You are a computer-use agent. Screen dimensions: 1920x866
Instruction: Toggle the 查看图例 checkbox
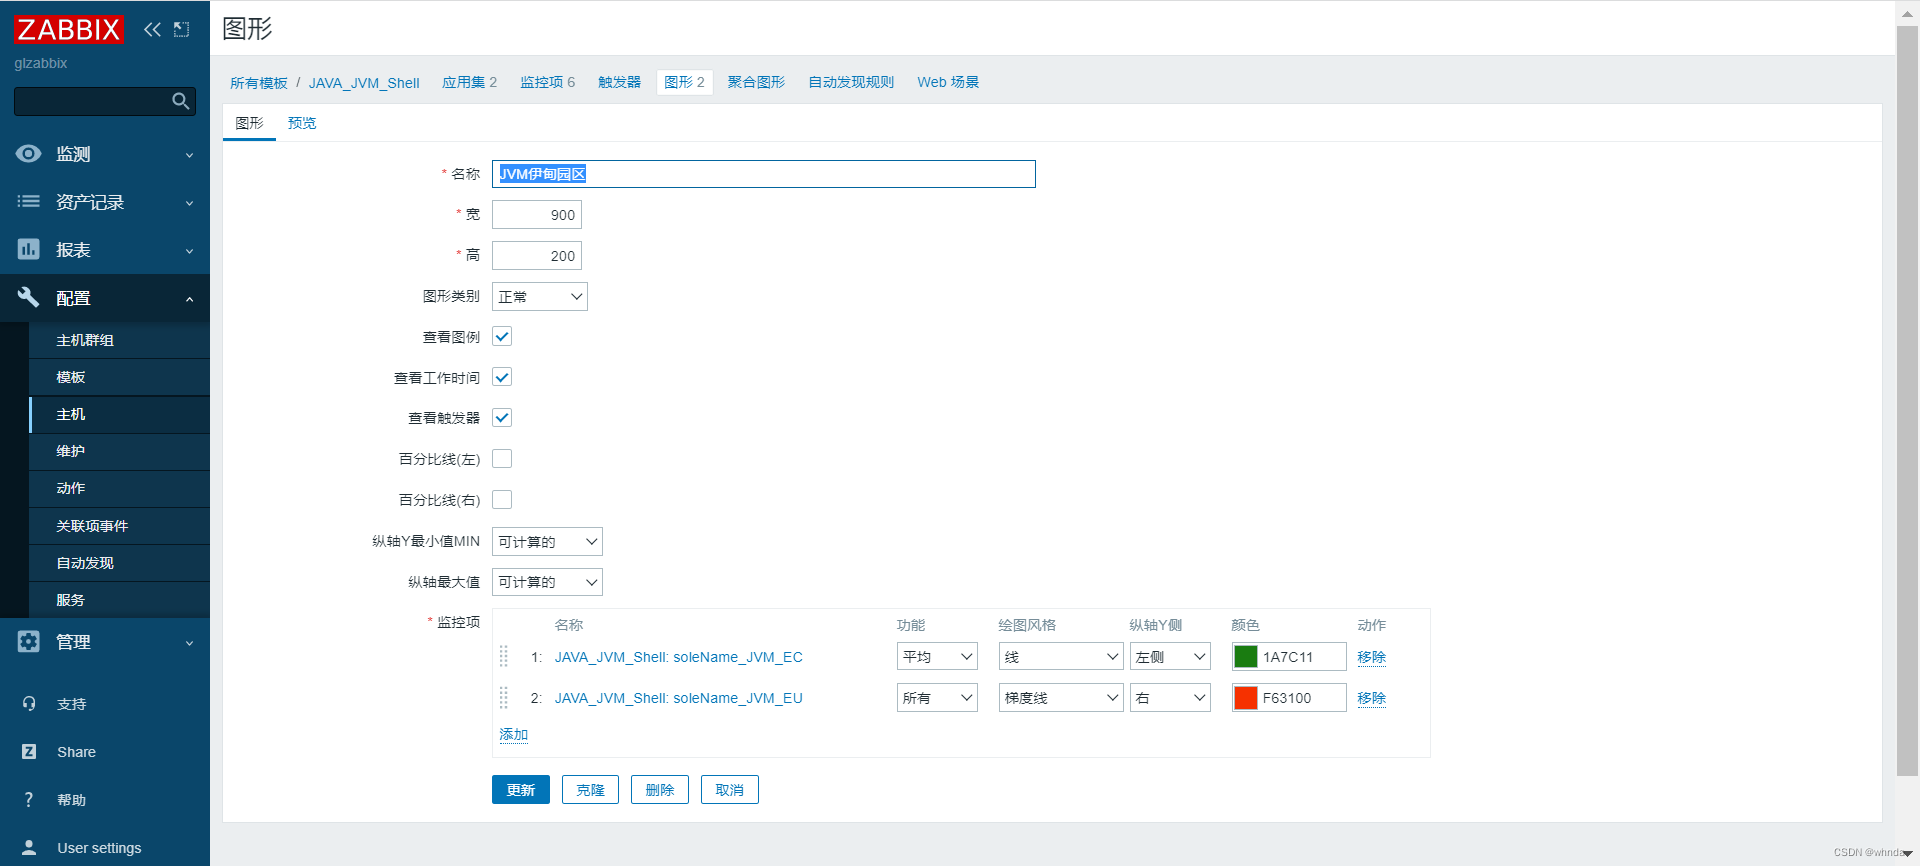502,337
